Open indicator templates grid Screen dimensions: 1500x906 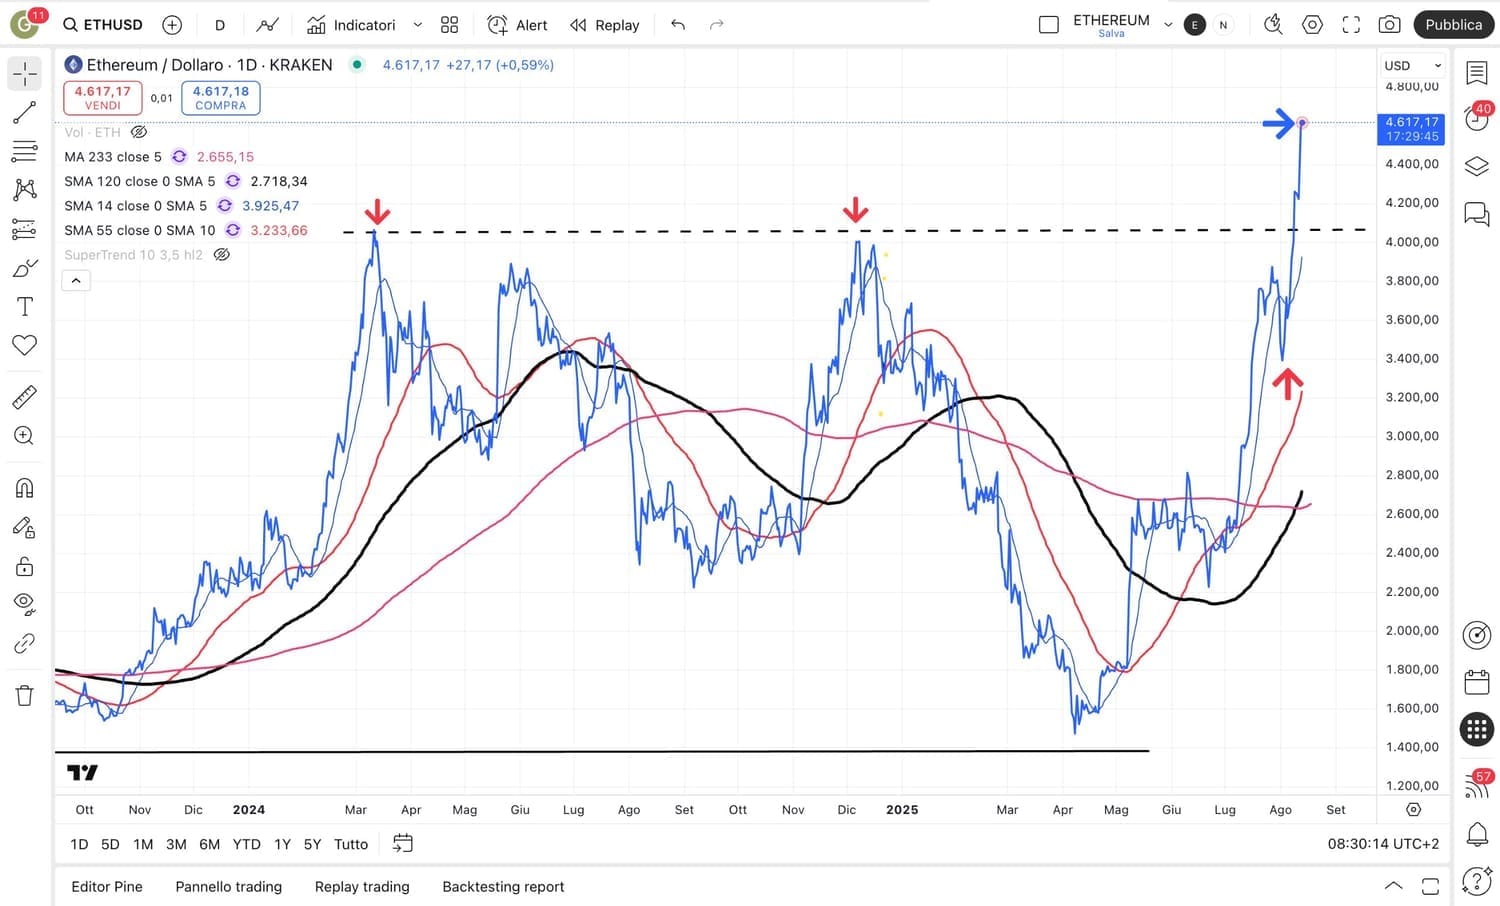pyautogui.click(x=450, y=25)
